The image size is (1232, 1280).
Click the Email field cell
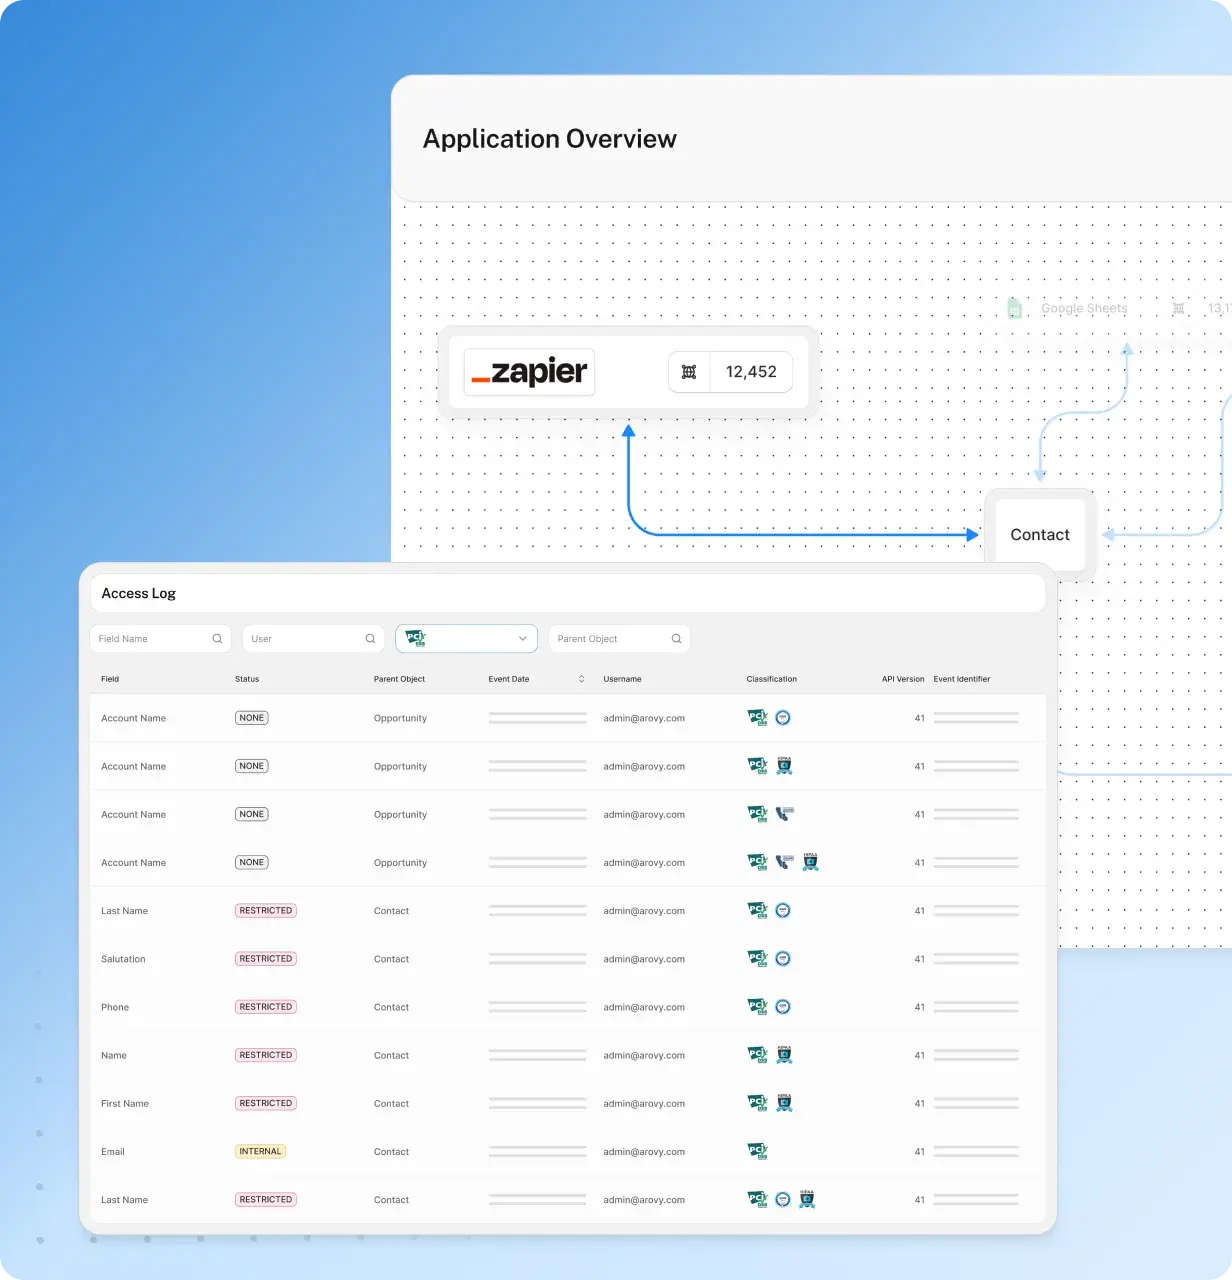(x=113, y=1151)
